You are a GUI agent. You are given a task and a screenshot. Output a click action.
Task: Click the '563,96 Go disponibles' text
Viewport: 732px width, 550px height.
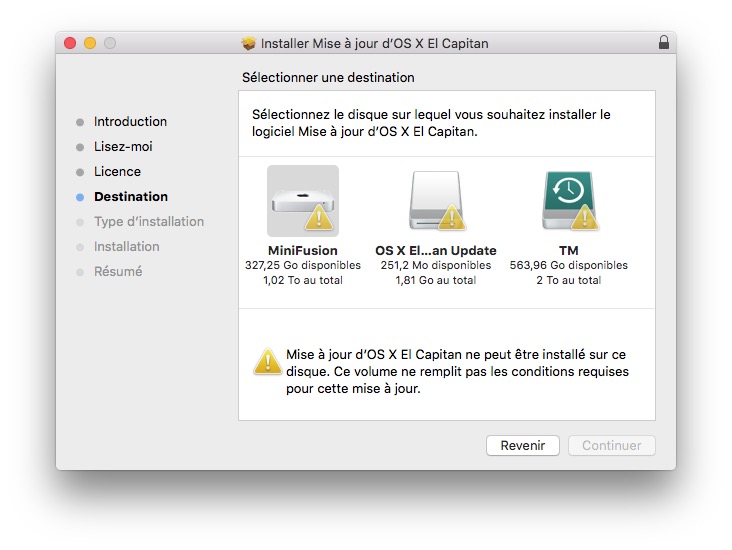(x=569, y=265)
